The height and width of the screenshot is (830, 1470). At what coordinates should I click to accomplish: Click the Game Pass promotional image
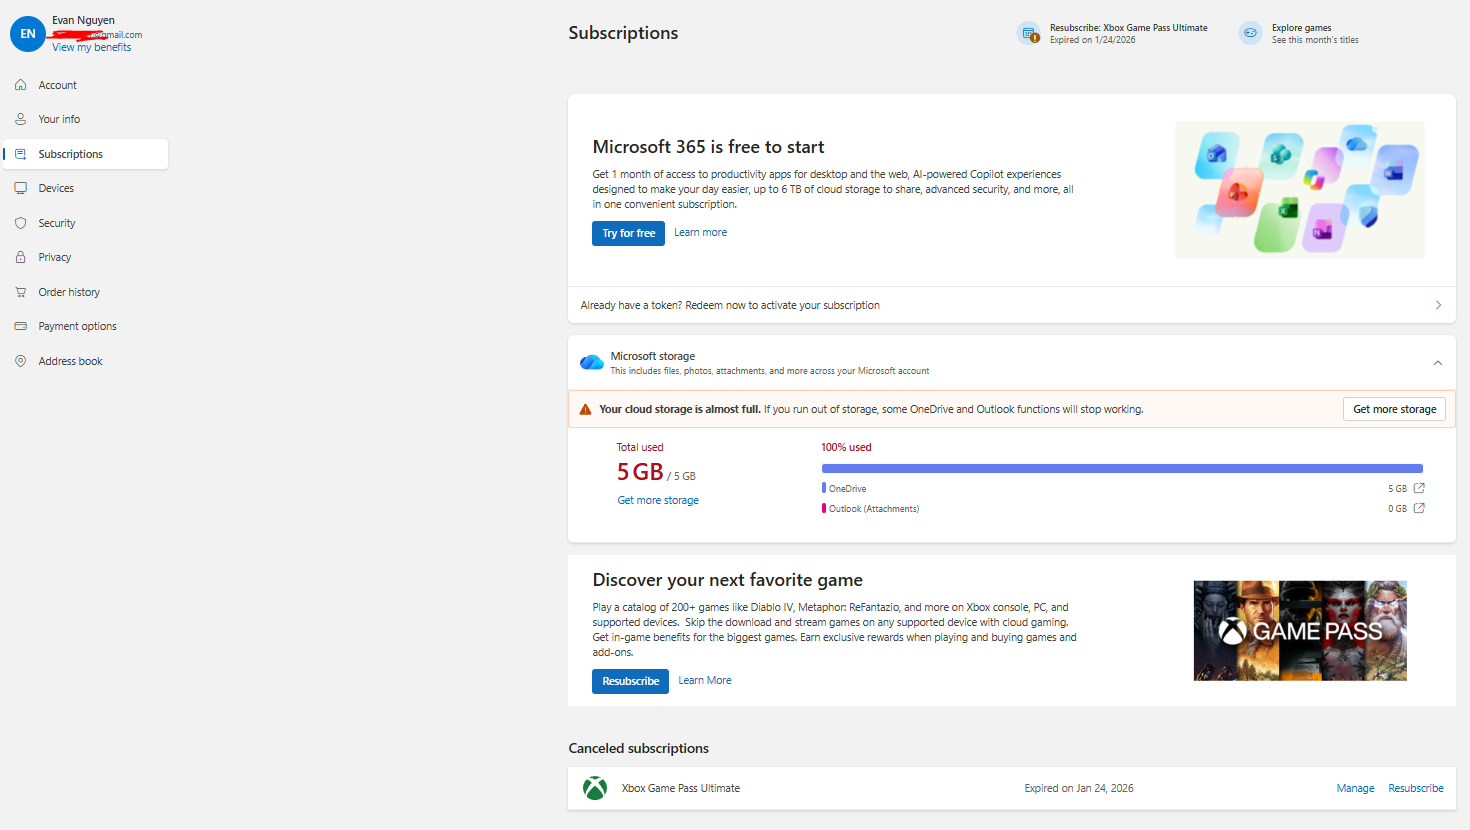[x=1300, y=631]
